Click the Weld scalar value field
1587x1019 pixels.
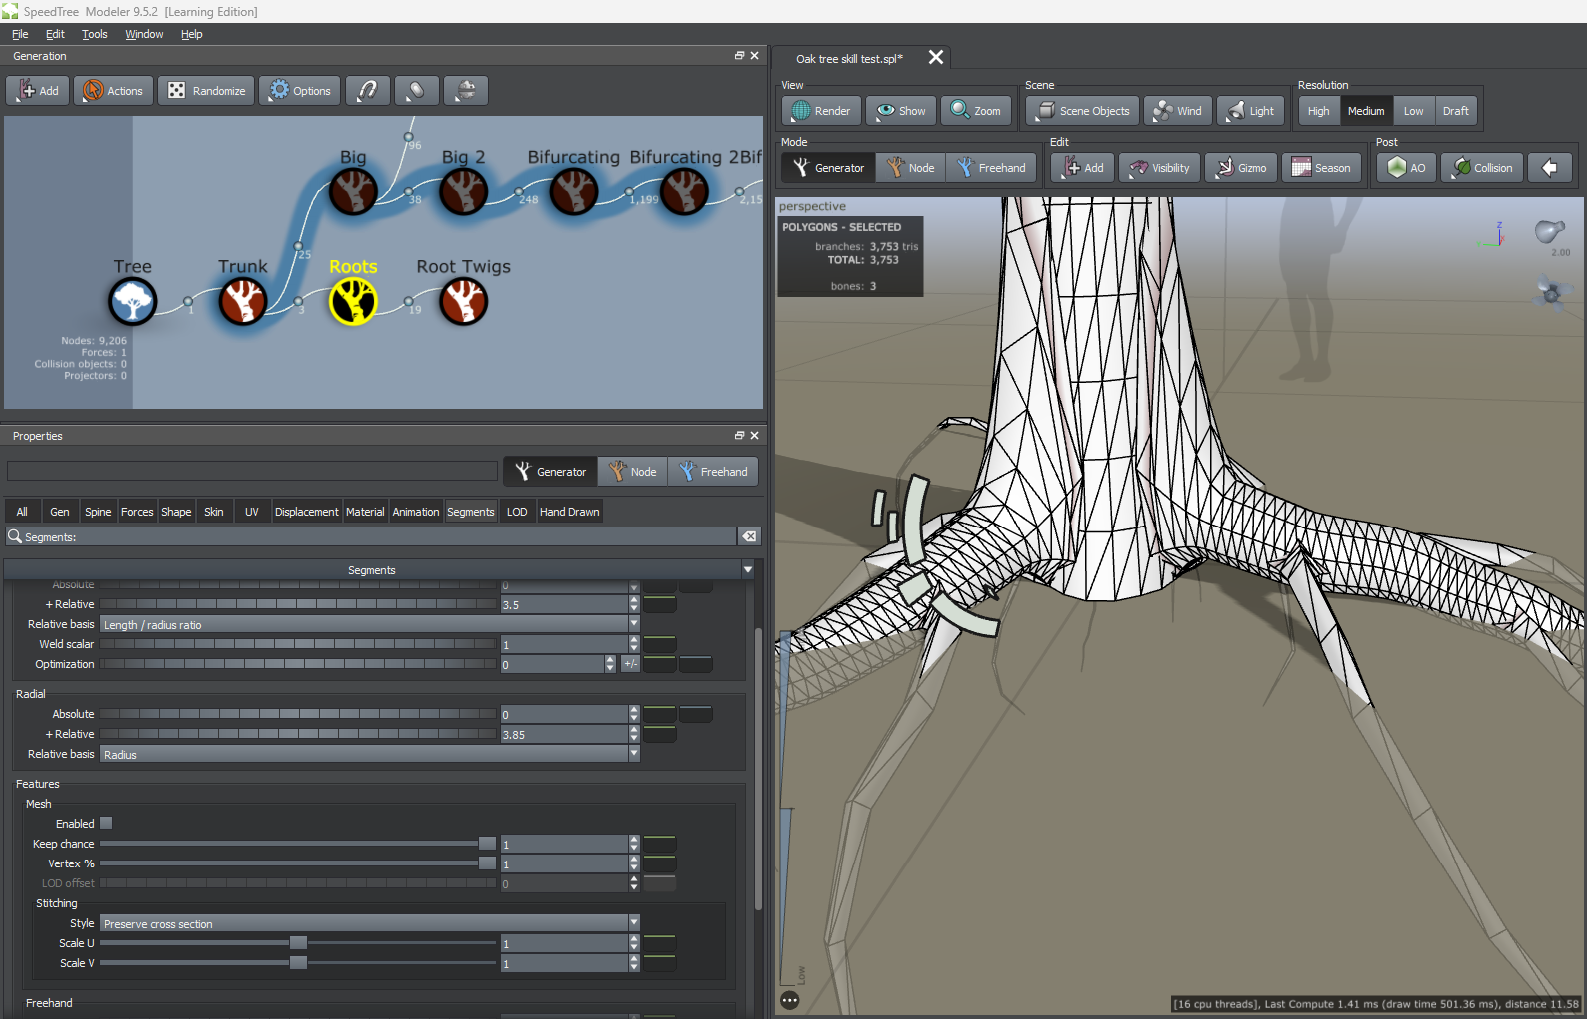[x=564, y=645]
